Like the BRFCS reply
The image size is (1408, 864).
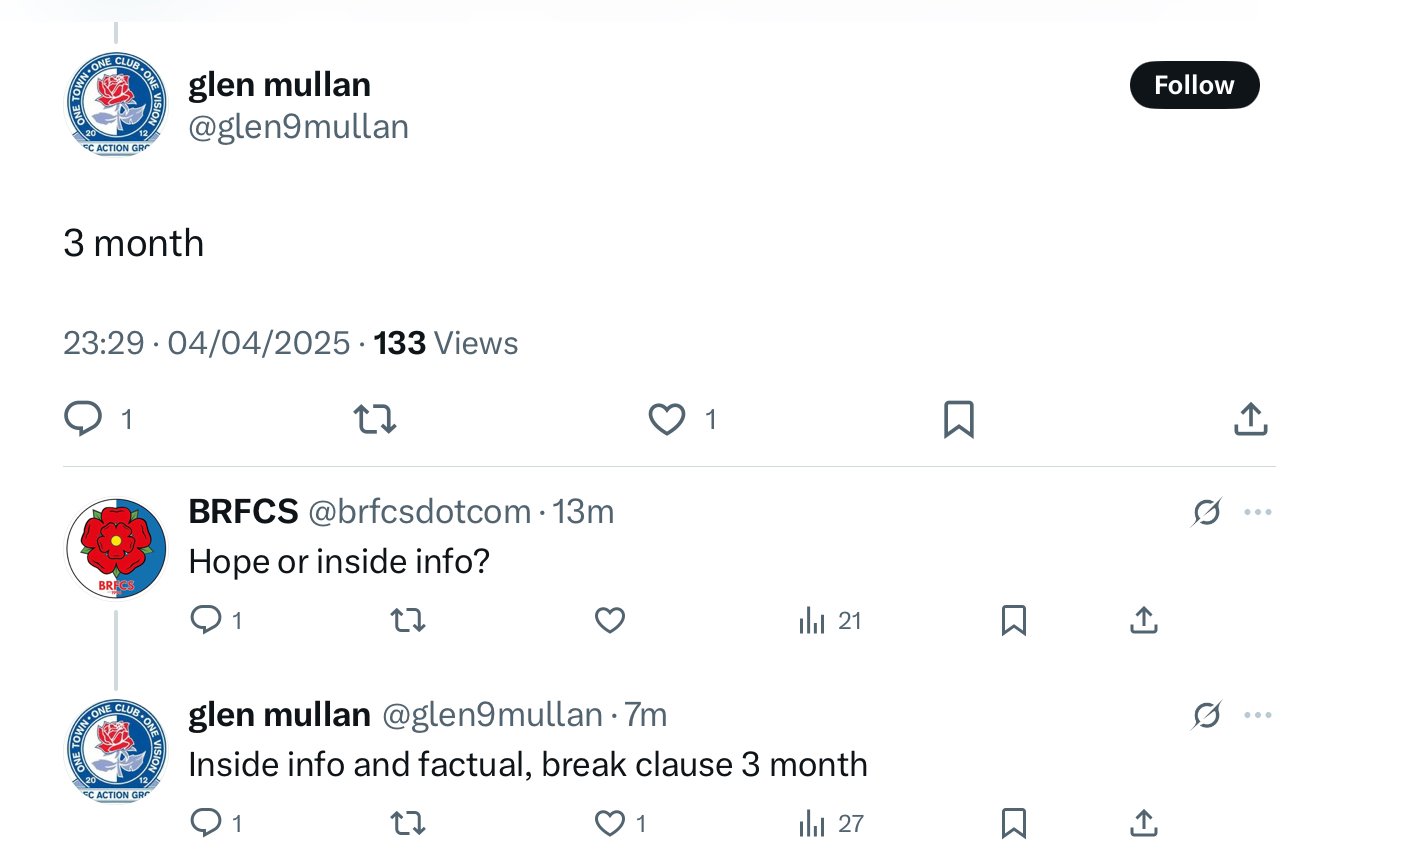click(610, 621)
